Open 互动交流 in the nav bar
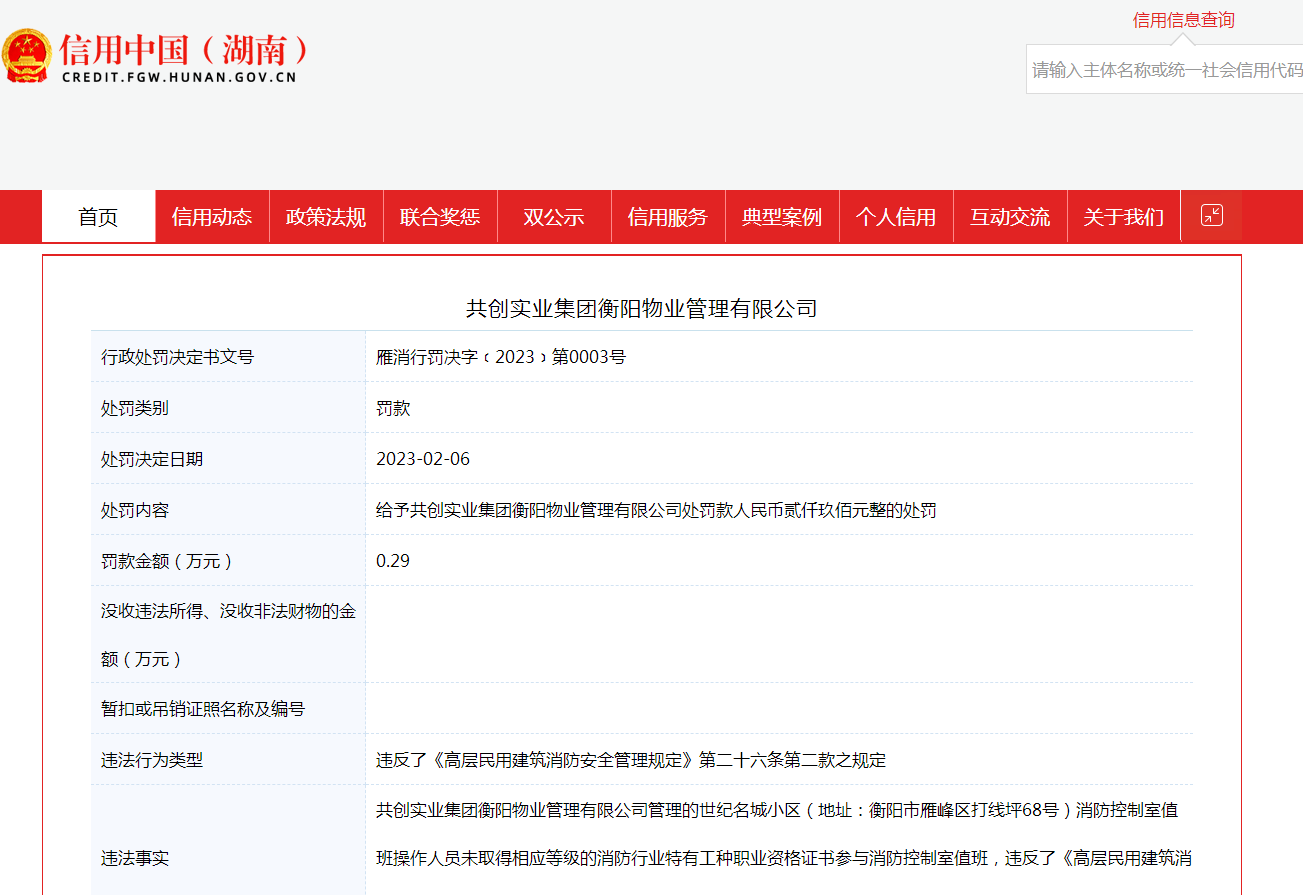This screenshot has height=895, width=1303. click(1010, 217)
